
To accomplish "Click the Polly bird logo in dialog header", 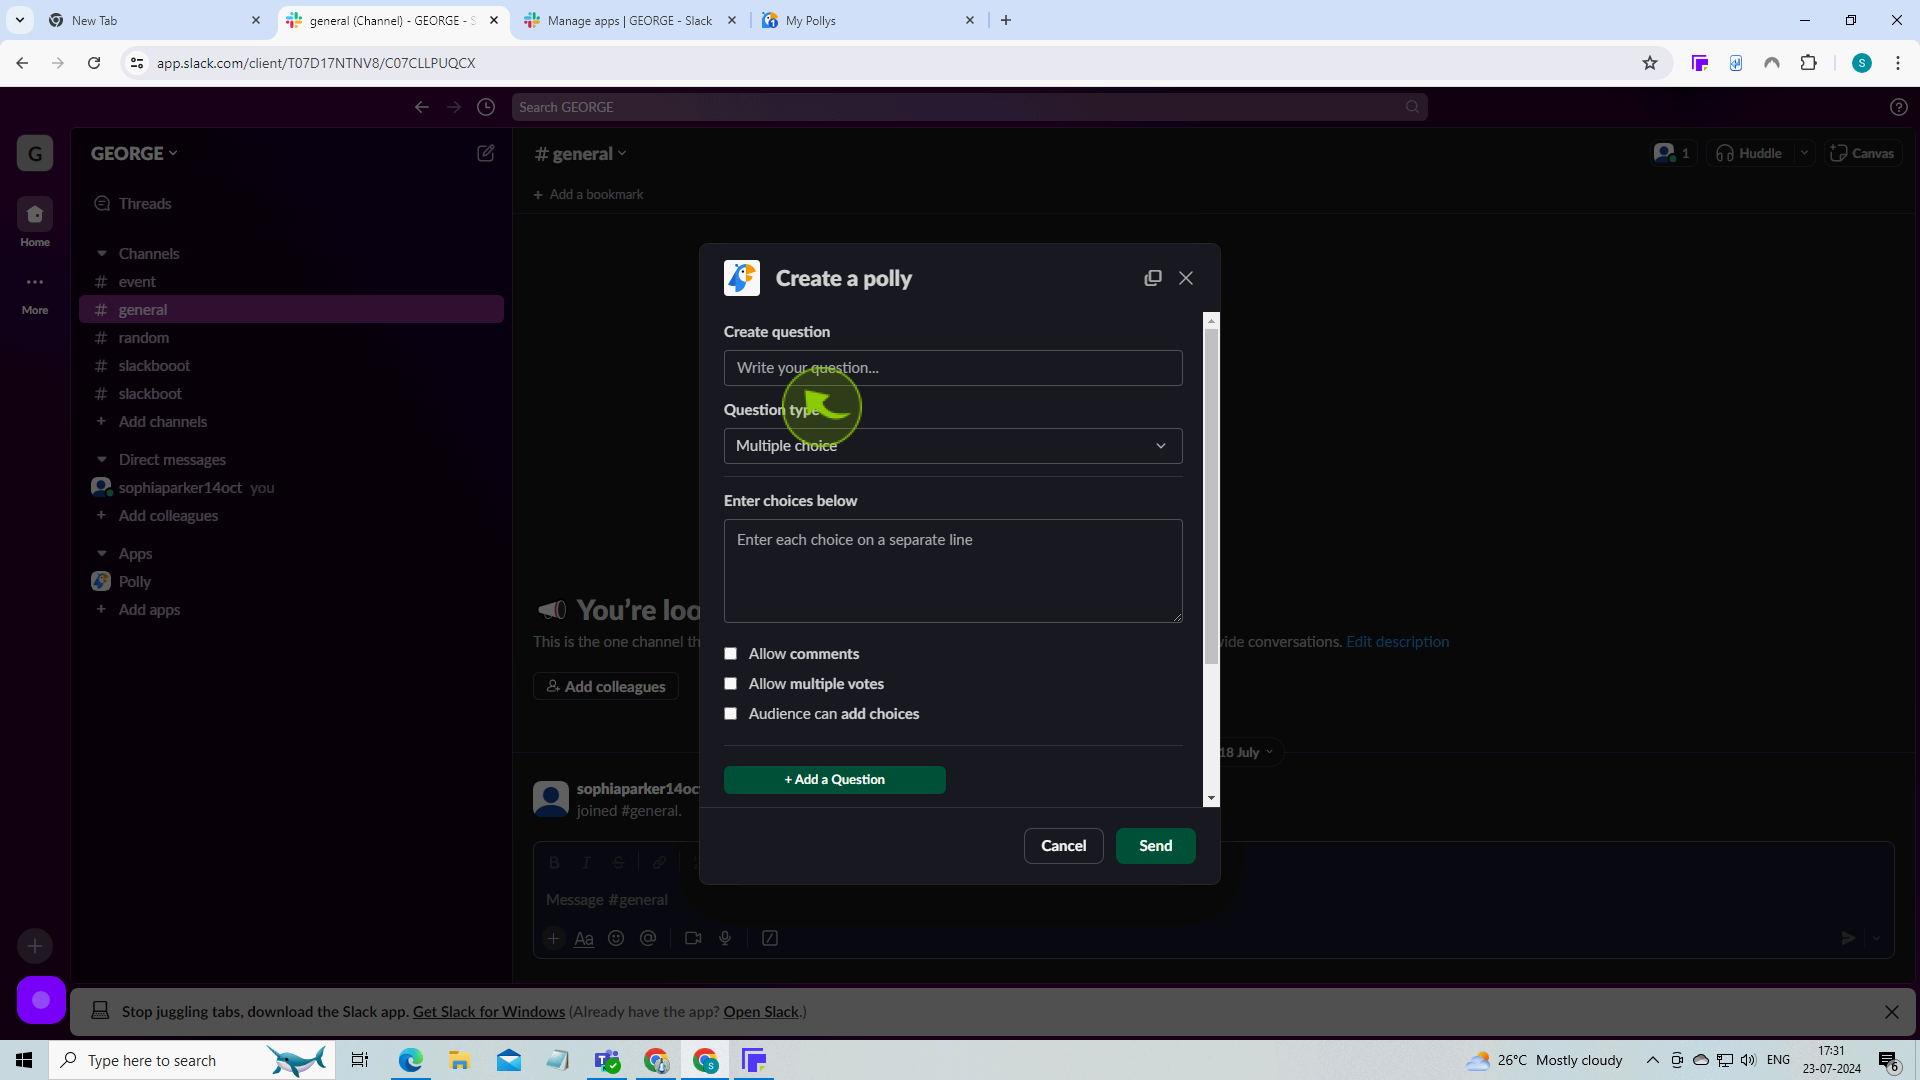I will (742, 278).
